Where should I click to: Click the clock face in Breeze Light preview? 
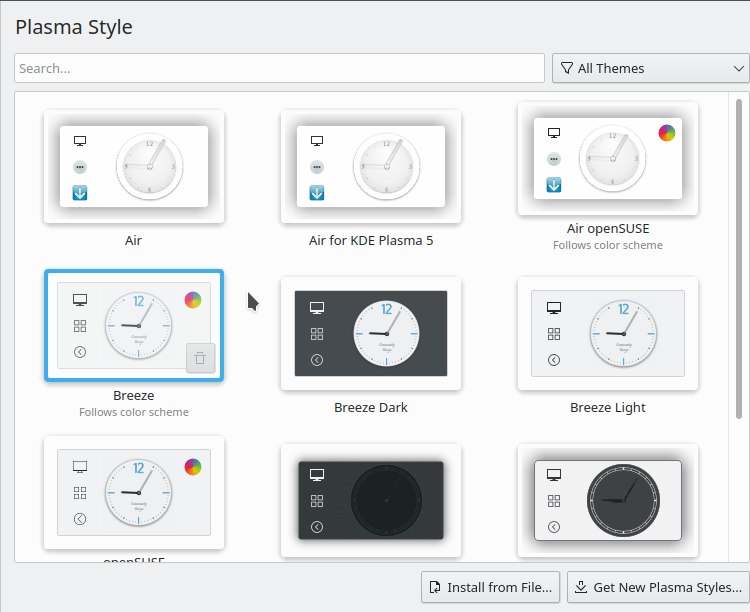click(623, 334)
